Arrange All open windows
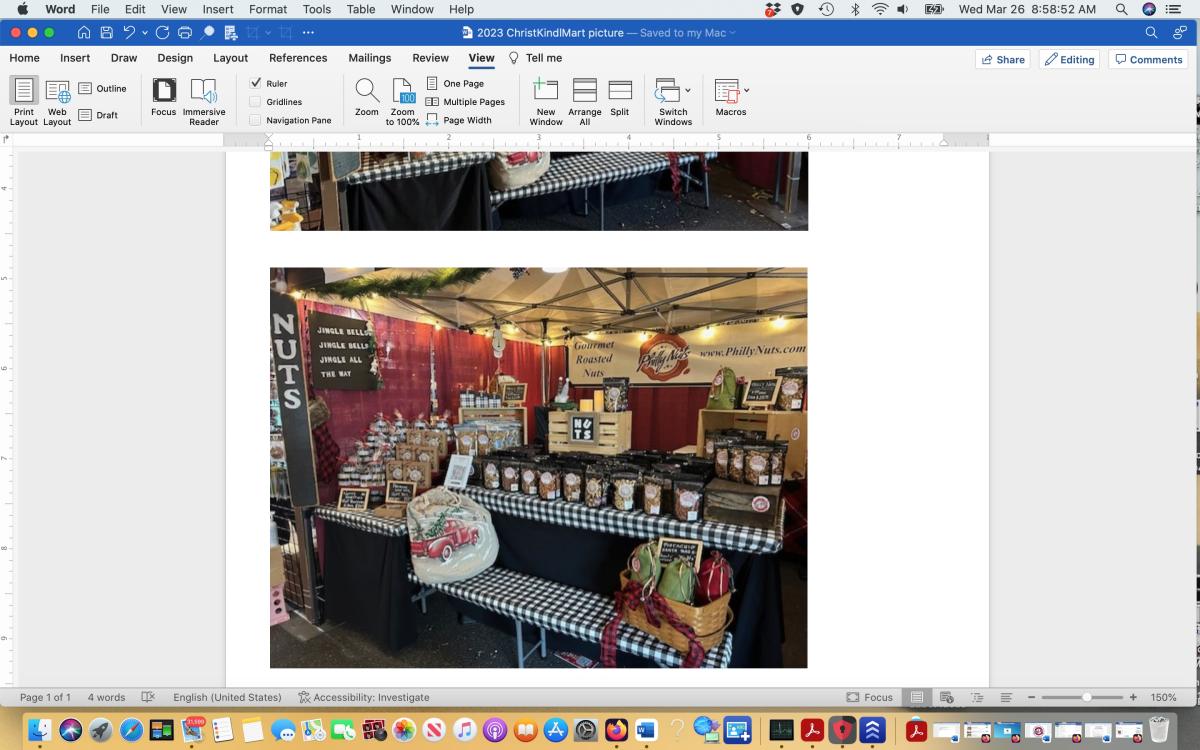The image size is (1200, 750). 585,102
